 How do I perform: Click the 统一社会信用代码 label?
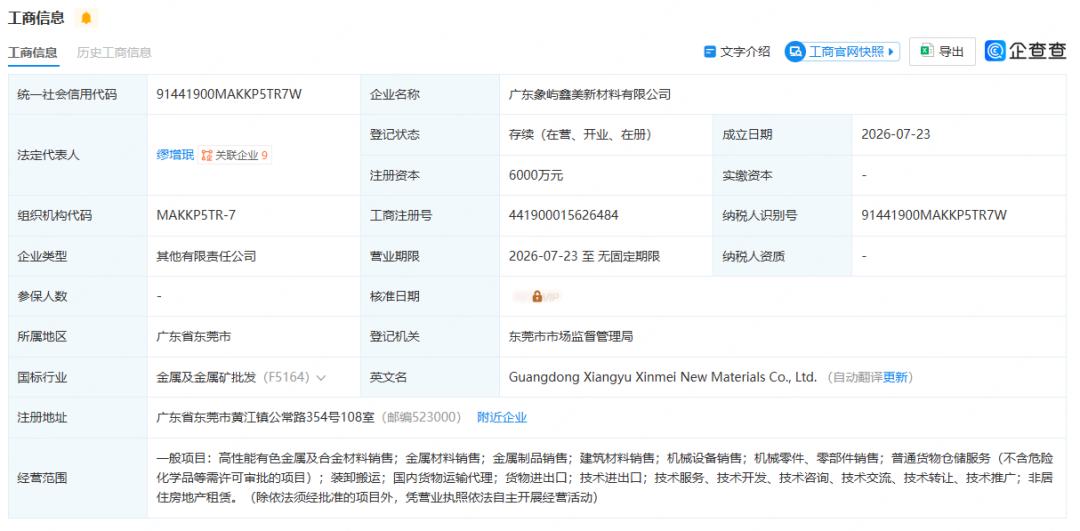67,95
